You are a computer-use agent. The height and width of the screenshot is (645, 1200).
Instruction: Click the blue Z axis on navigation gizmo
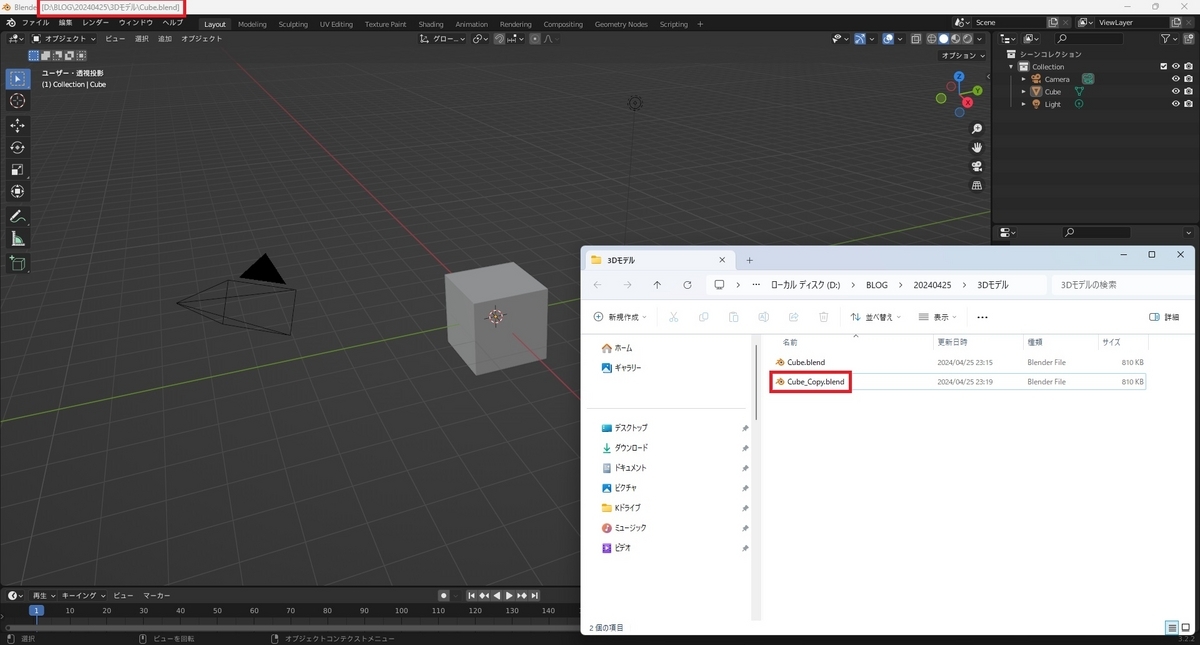(x=959, y=77)
